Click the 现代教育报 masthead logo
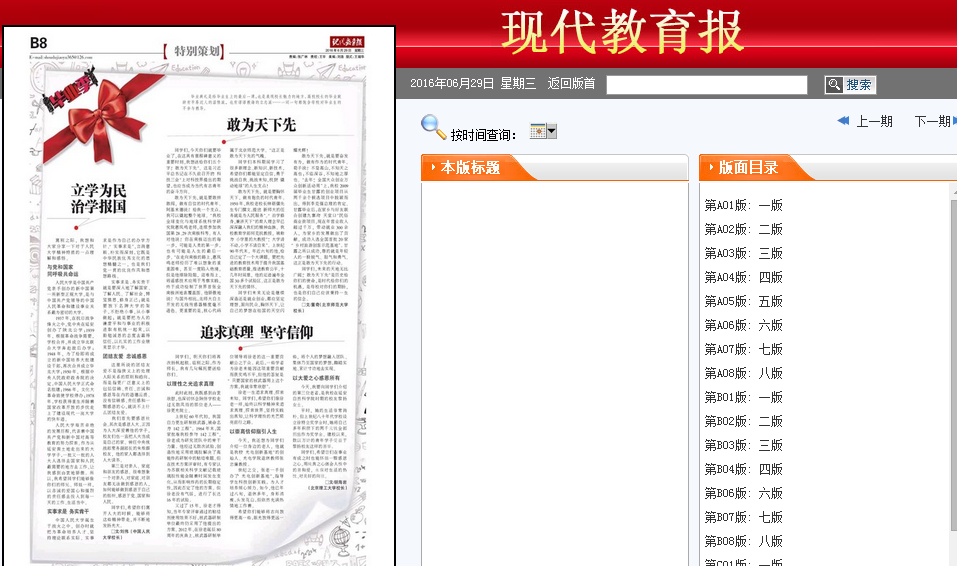 tap(621, 32)
